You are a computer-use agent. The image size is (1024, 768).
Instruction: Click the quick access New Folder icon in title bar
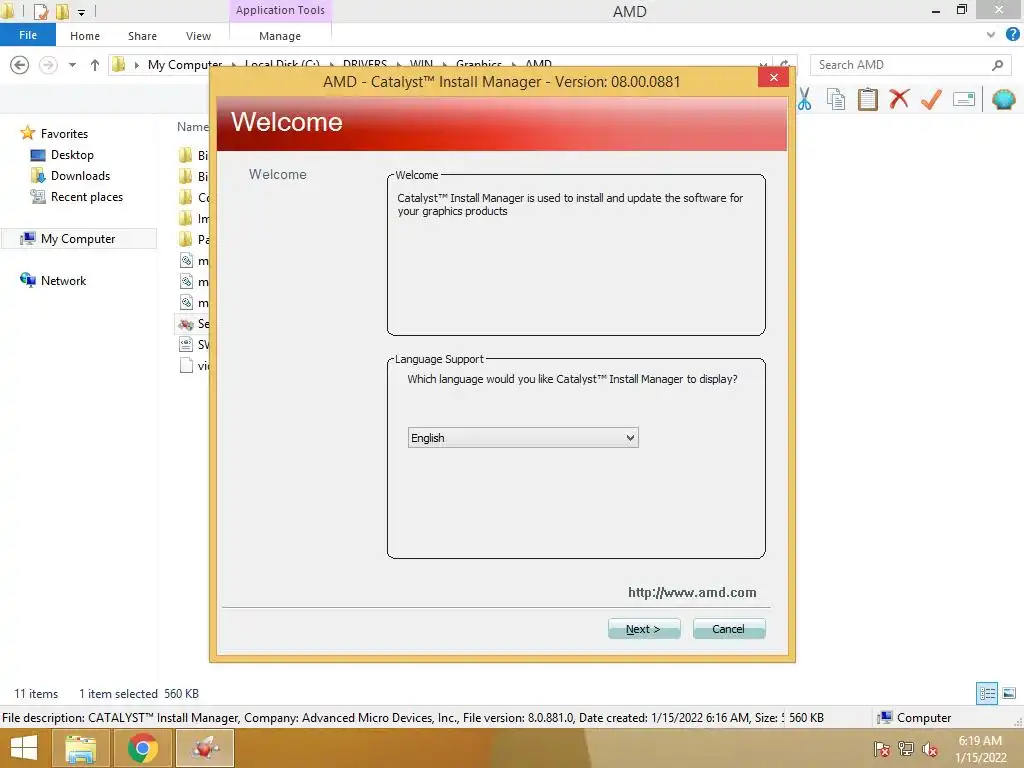point(62,11)
